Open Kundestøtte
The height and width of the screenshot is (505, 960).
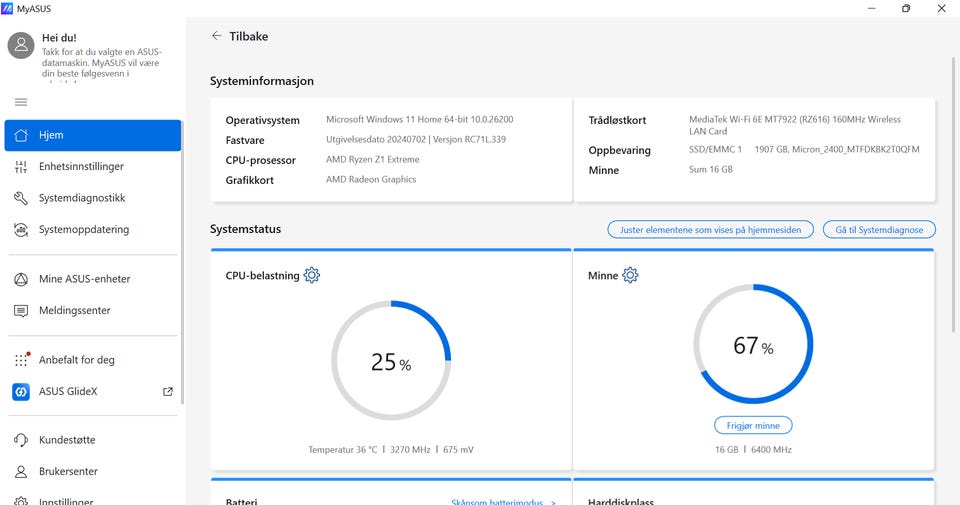click(x=92, y=440)
